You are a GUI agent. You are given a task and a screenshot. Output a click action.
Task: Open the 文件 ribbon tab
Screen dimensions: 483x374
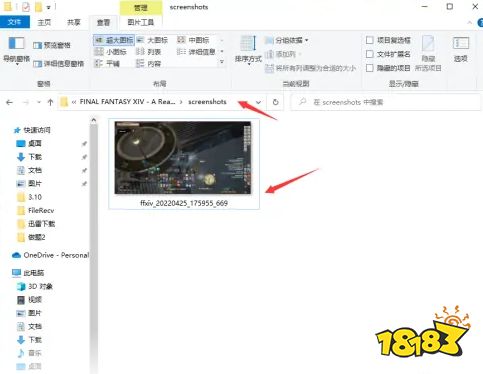tap(15, 22)
